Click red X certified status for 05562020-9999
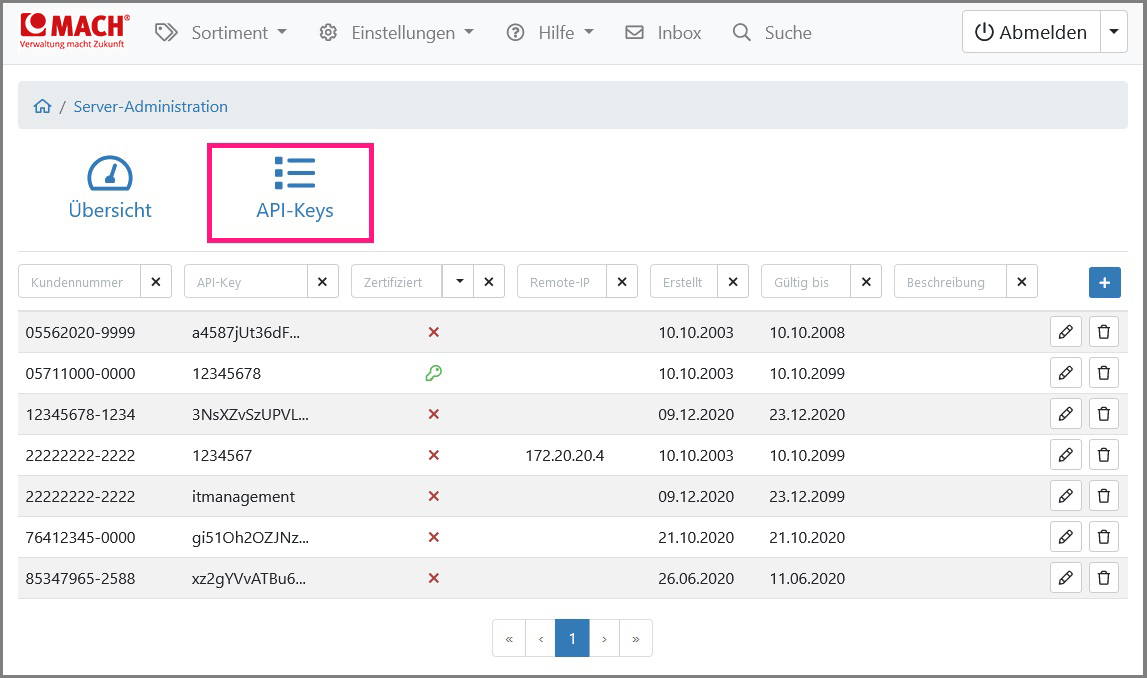This screenshot has width=1147, height=678. point(434,332)
